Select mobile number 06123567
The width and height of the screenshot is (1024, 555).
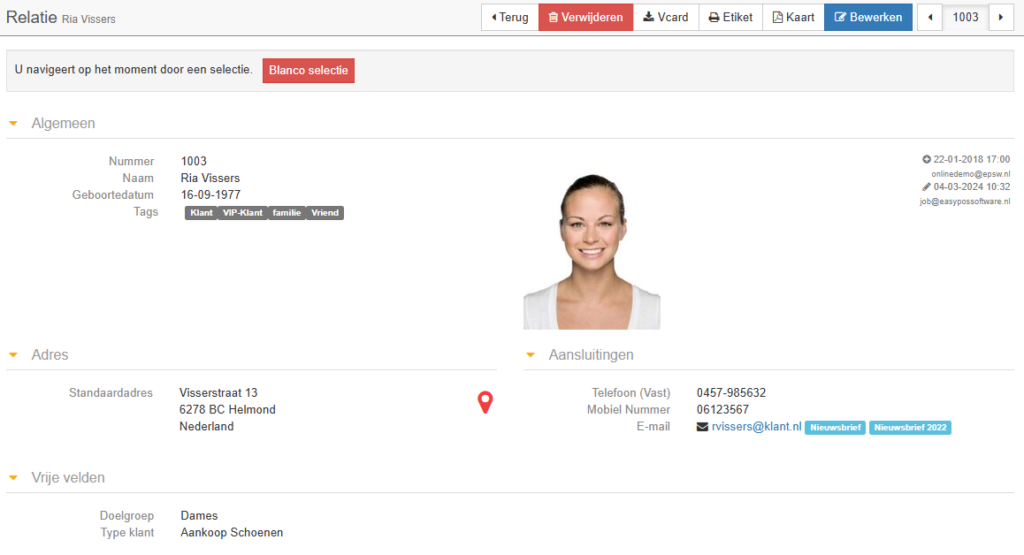click(x=722, y=410)
